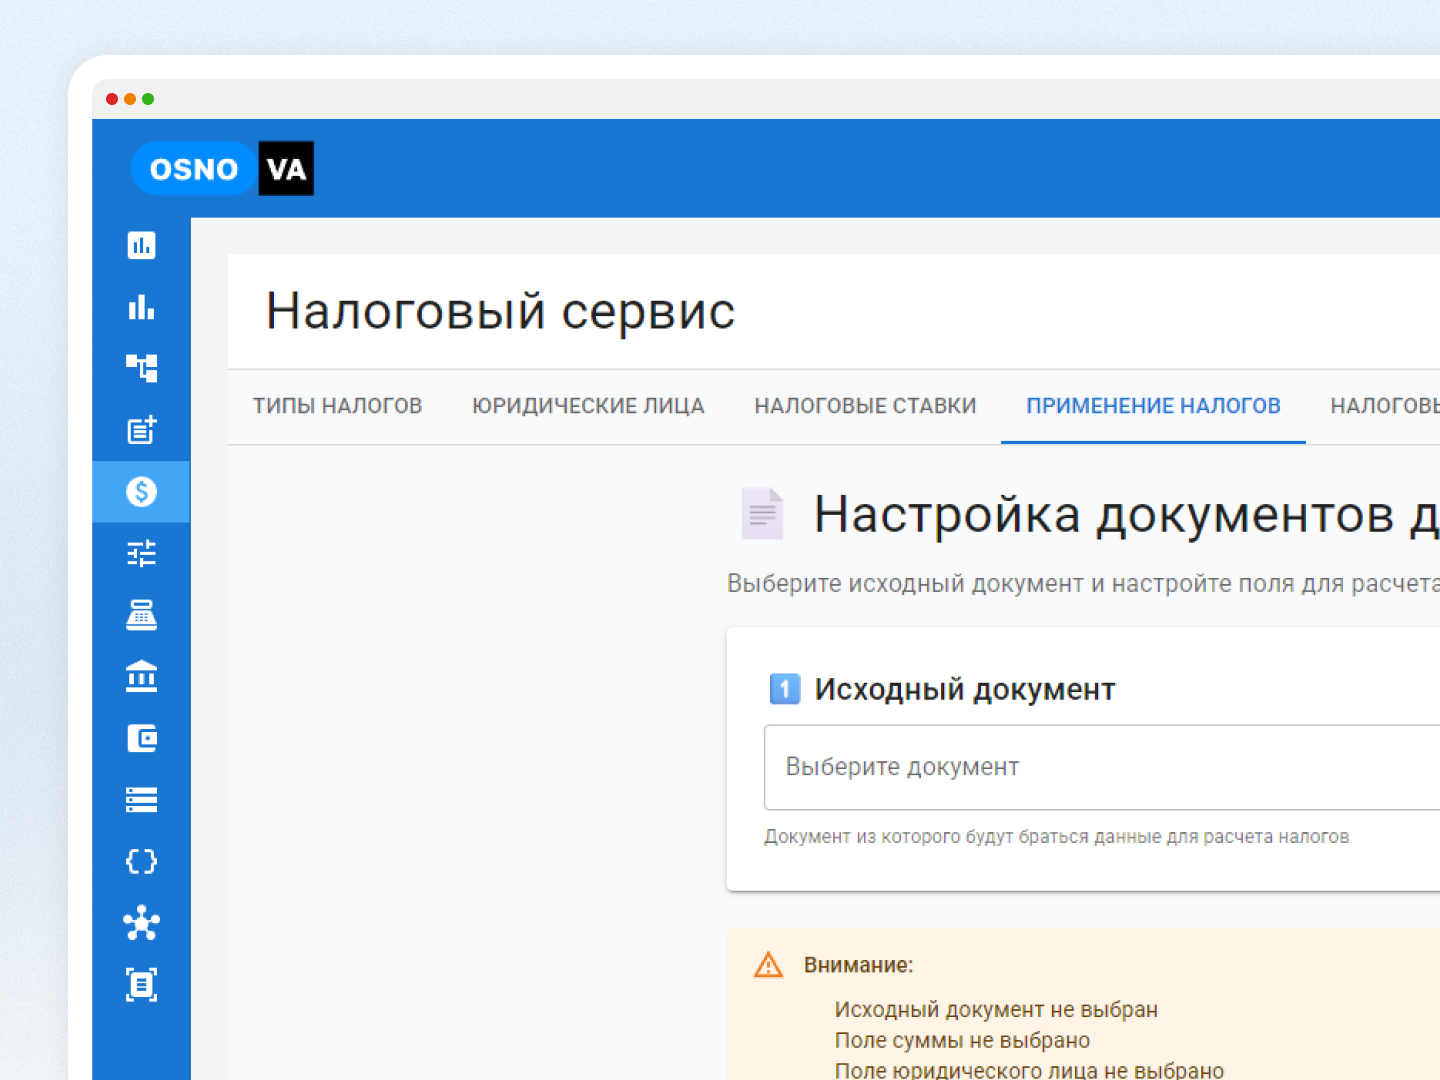This screenshot has height=1080, width=1440.
Task: Open the bank building sidebar icon
Action: (x=141, y=676)
